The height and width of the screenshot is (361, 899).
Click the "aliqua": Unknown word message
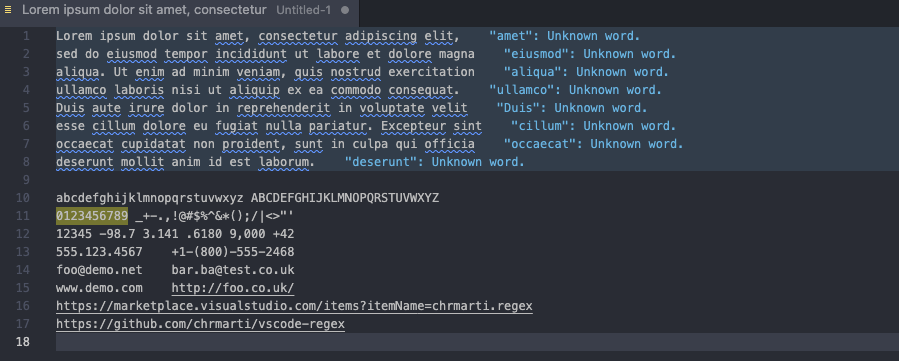pos(587,72)
